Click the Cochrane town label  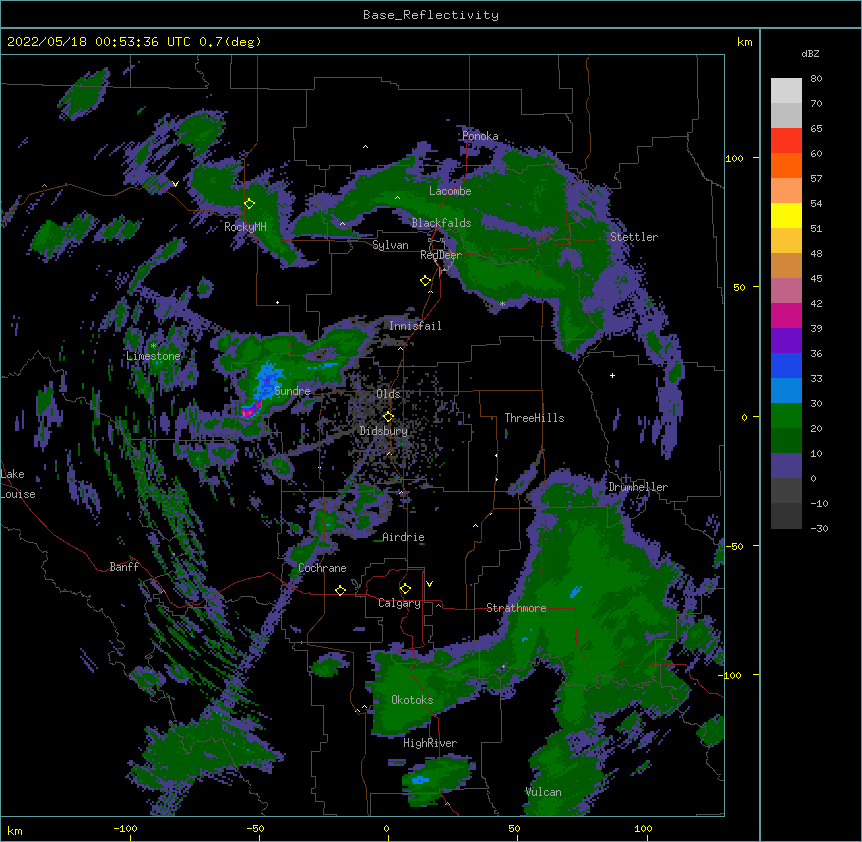322,568
